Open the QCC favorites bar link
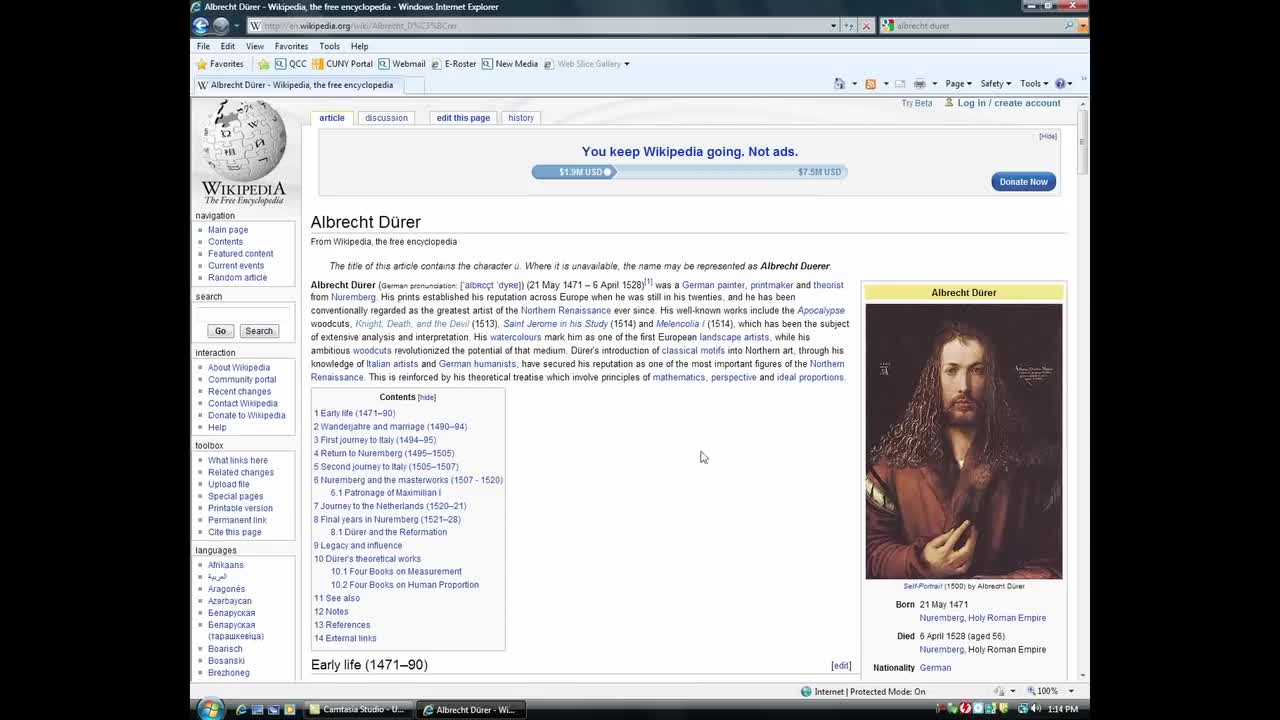This screenshot has width=1280, height=720. pos(291,64)
